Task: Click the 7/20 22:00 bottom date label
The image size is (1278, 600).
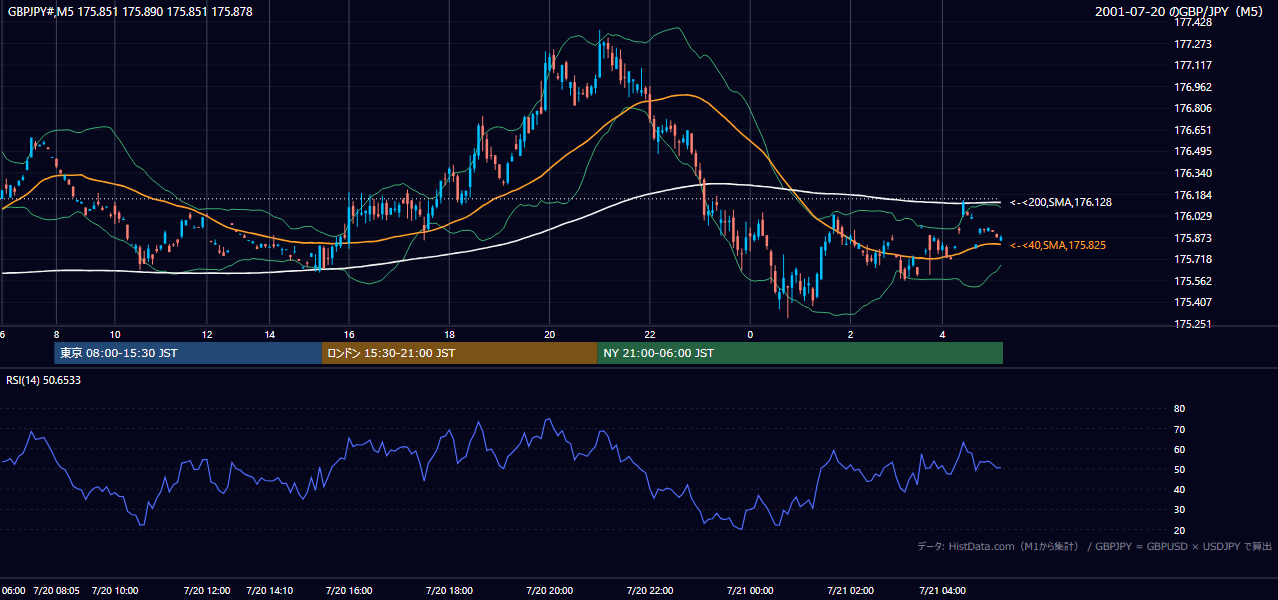Action: (x=650, y=590)
